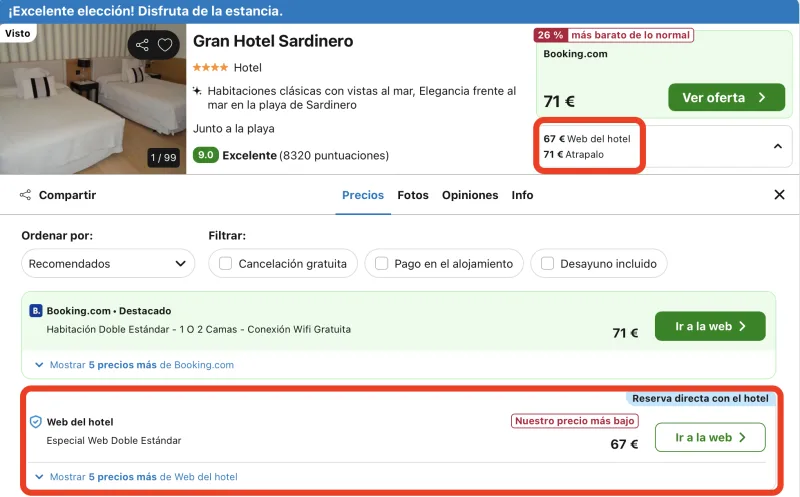Image resolution: width=800 pixels, height=497 pixels.
Task: Click the "Junto a la playa" text
Action: 234,129
